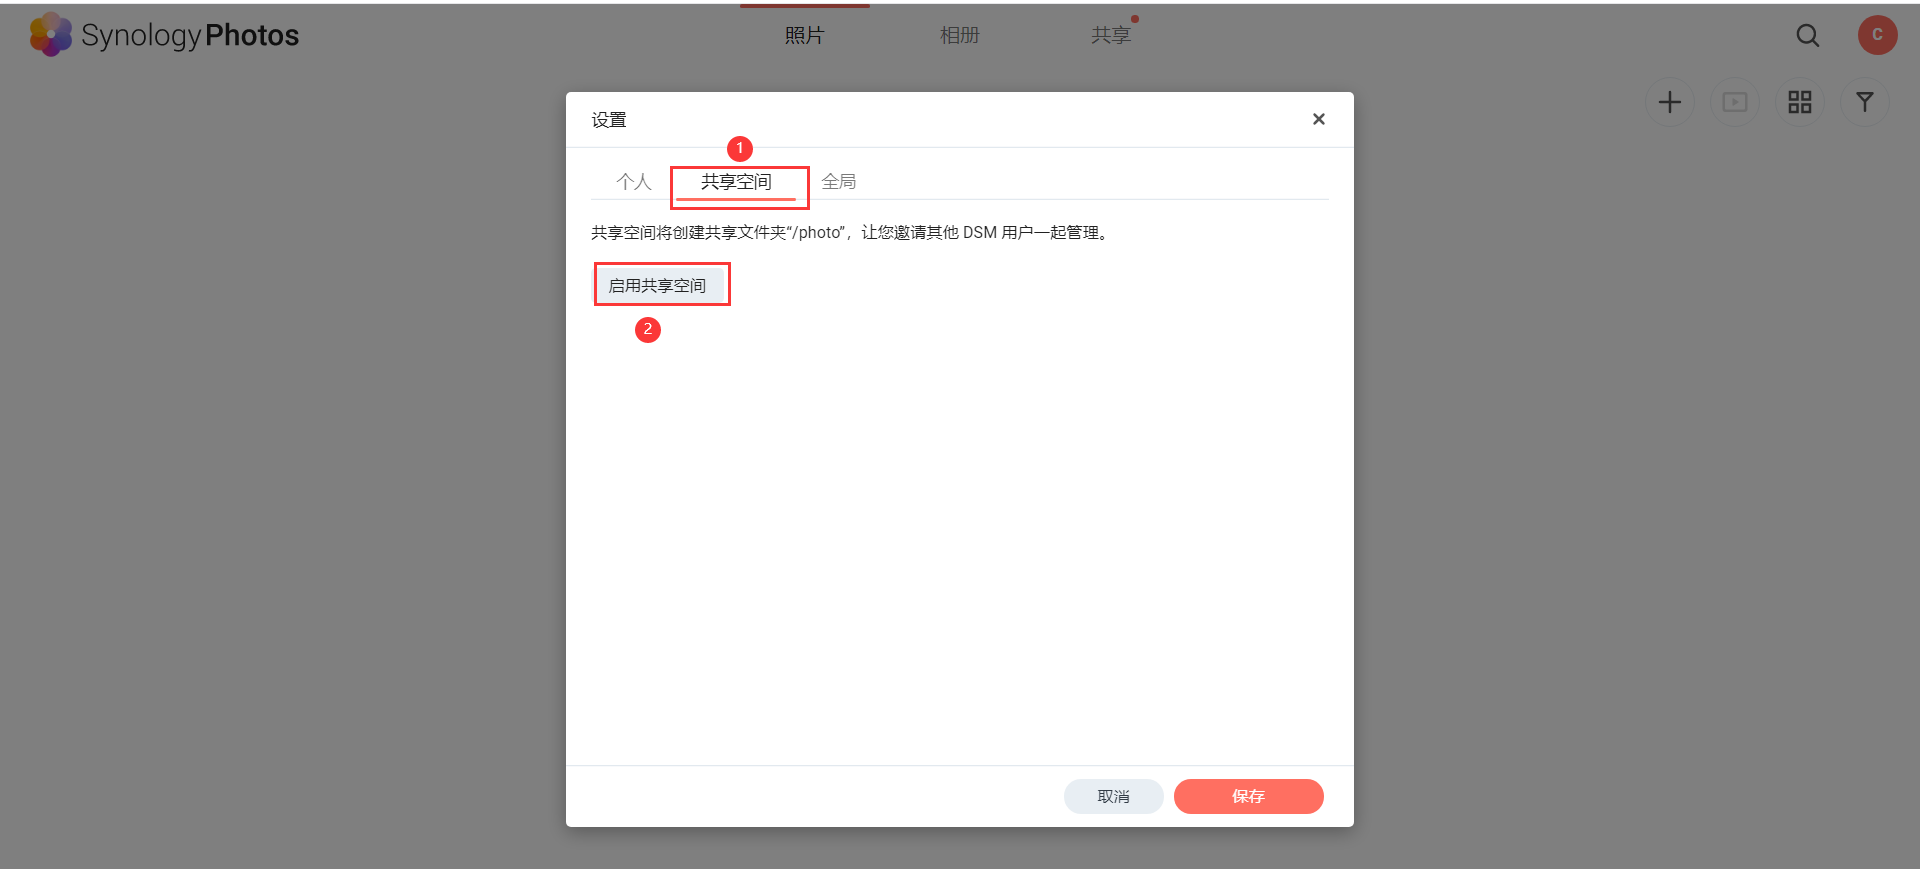The width and height of the screenshot is (1920, 869).
Task: Click the plus add icon
Action: tap(1669, 102)
